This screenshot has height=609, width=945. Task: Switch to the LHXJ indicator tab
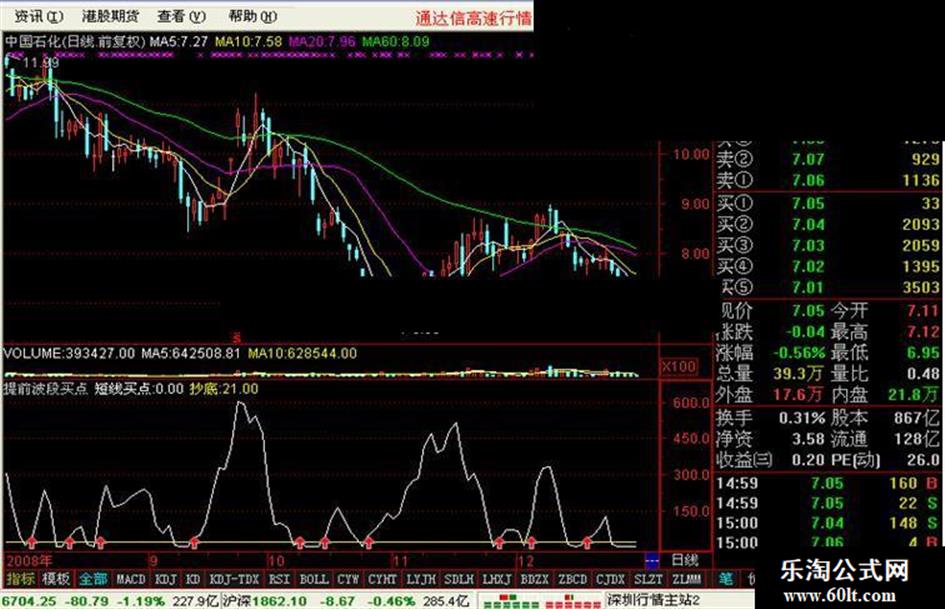(497, 579)
